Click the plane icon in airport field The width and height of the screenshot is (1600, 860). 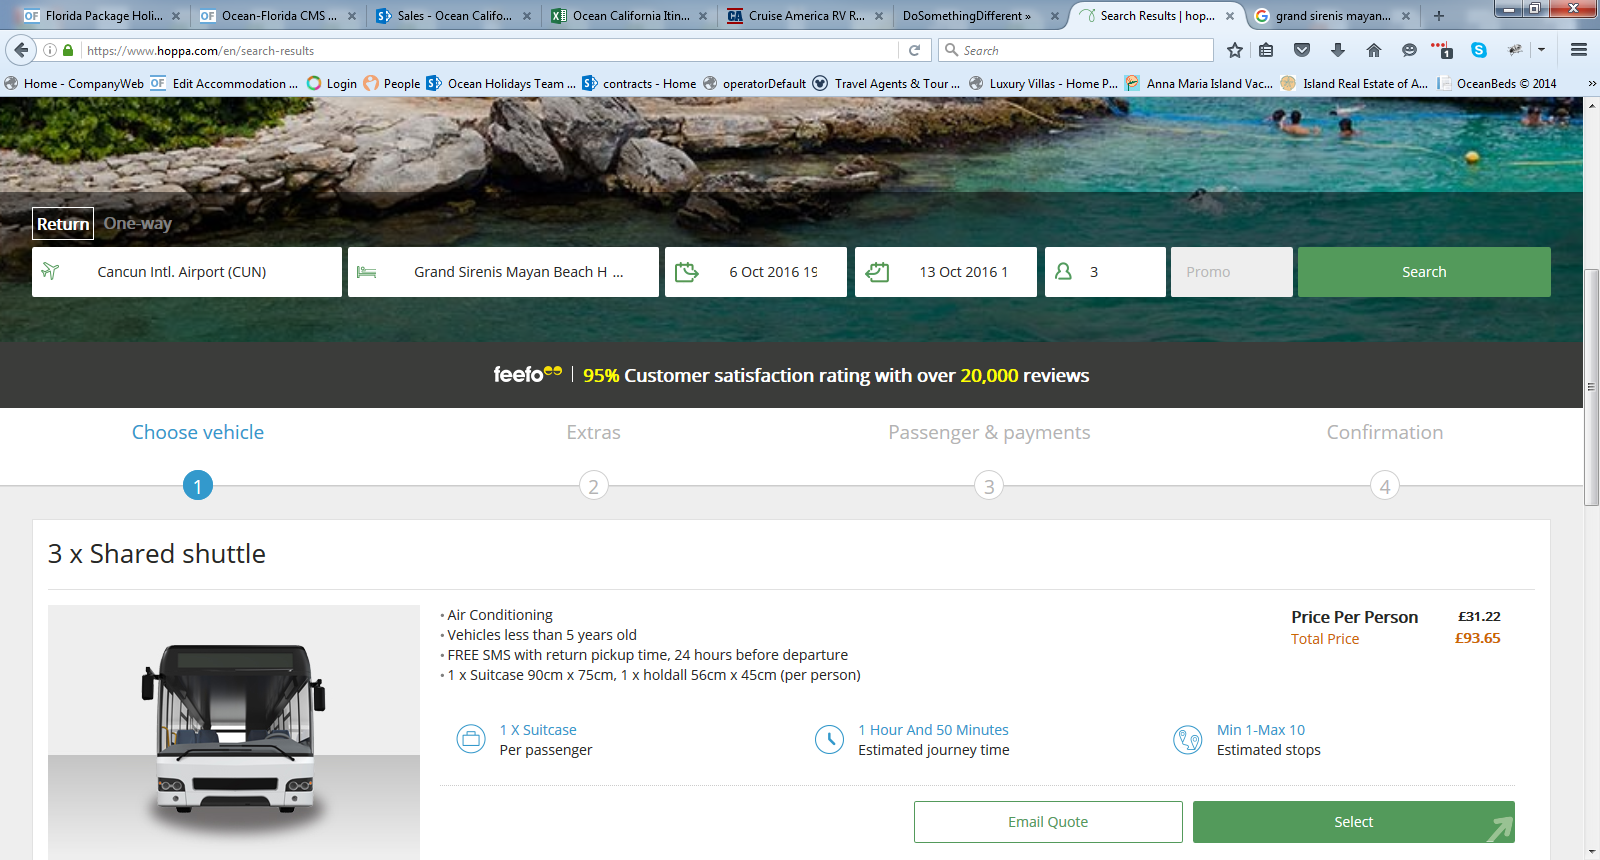(x=51, y=272)
